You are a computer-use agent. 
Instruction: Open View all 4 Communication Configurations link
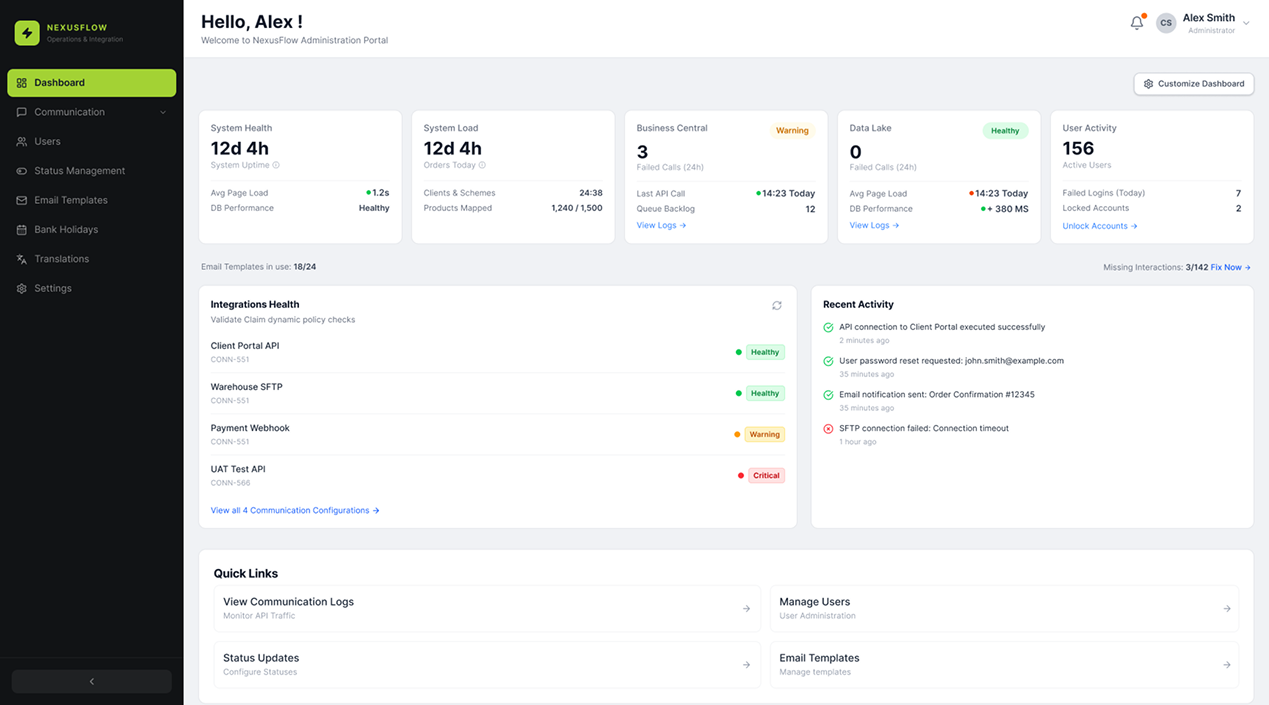pyautogui.click(x=295, y=511)
